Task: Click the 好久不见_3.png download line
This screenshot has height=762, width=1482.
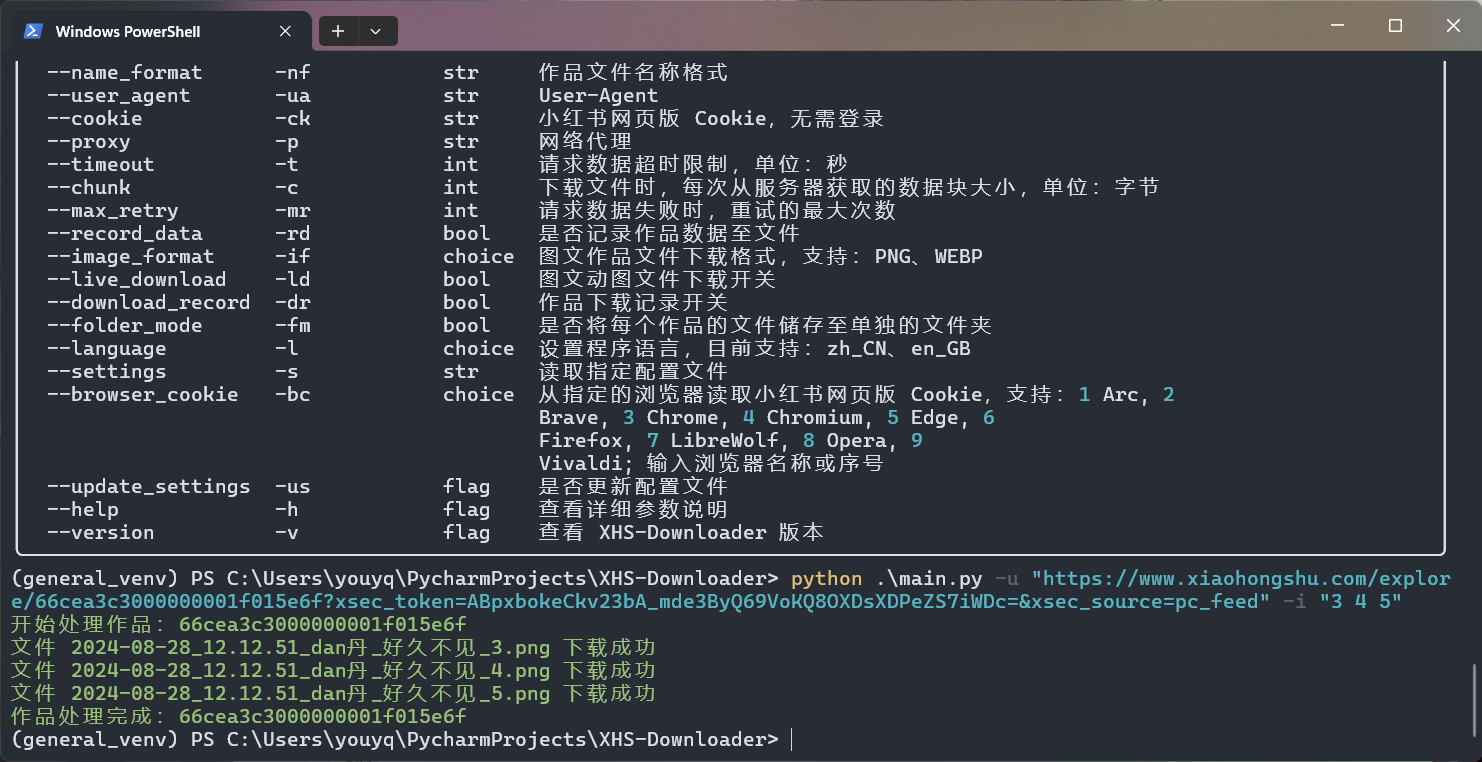Action: (332, 648)
